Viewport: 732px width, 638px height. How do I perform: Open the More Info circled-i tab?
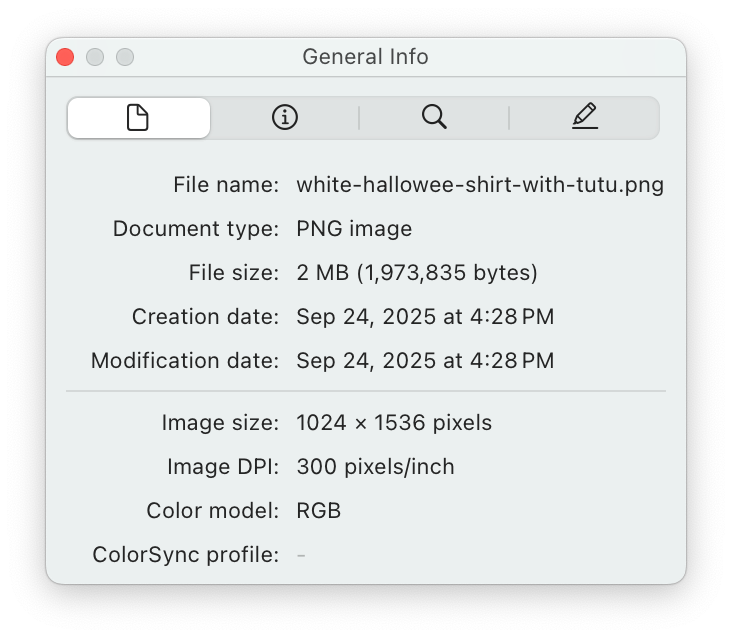[285, 118]
